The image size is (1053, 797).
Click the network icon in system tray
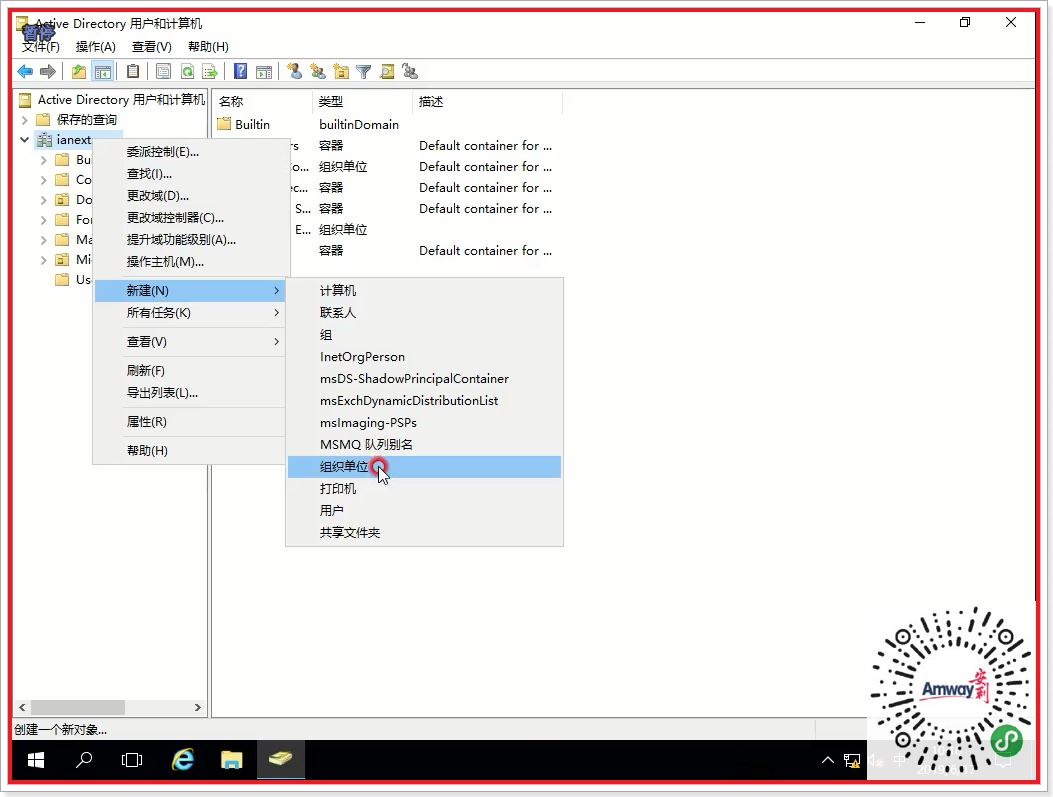point(852,761)
